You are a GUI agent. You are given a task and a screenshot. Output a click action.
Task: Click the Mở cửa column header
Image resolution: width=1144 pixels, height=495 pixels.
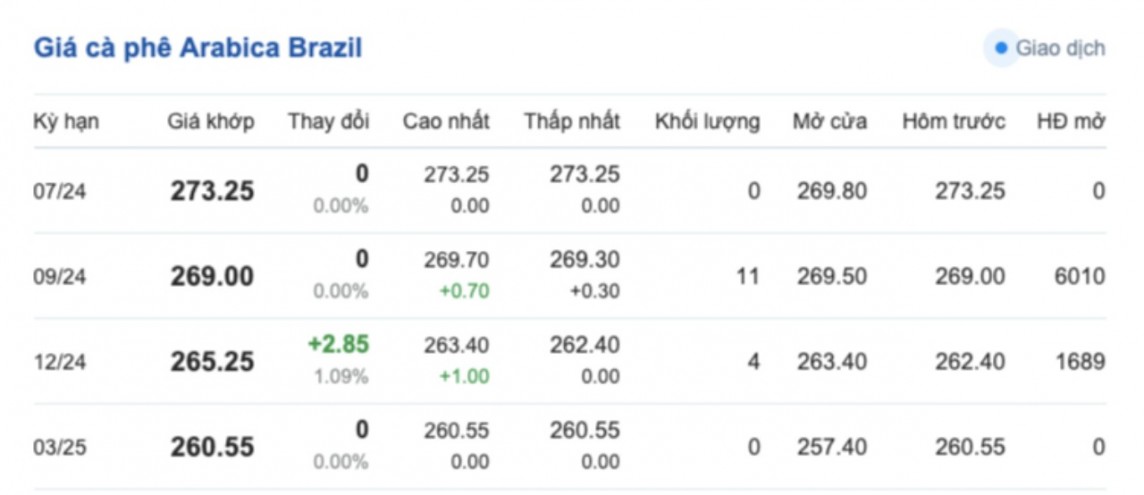pyautogui.click(x=829, y=122)
